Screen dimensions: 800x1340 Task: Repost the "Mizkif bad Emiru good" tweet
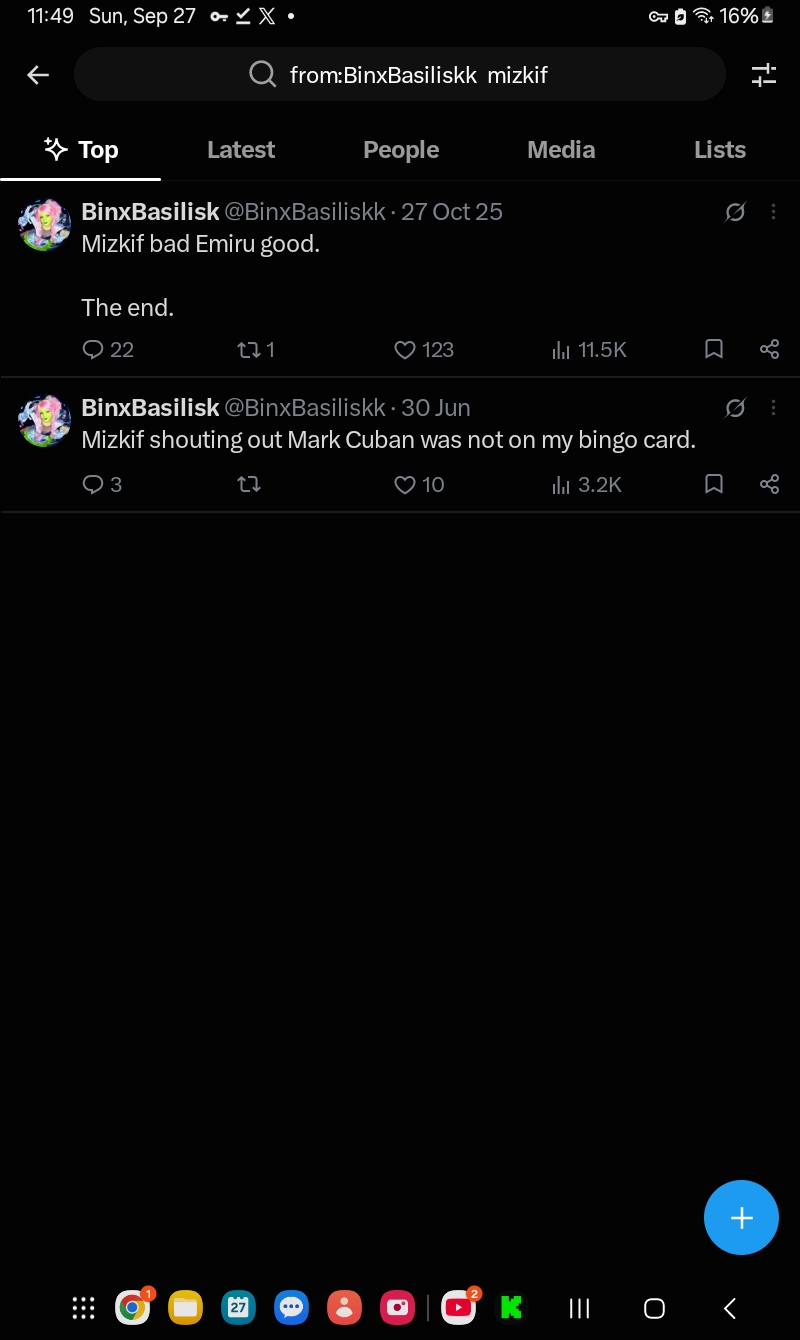coord(255,349)
